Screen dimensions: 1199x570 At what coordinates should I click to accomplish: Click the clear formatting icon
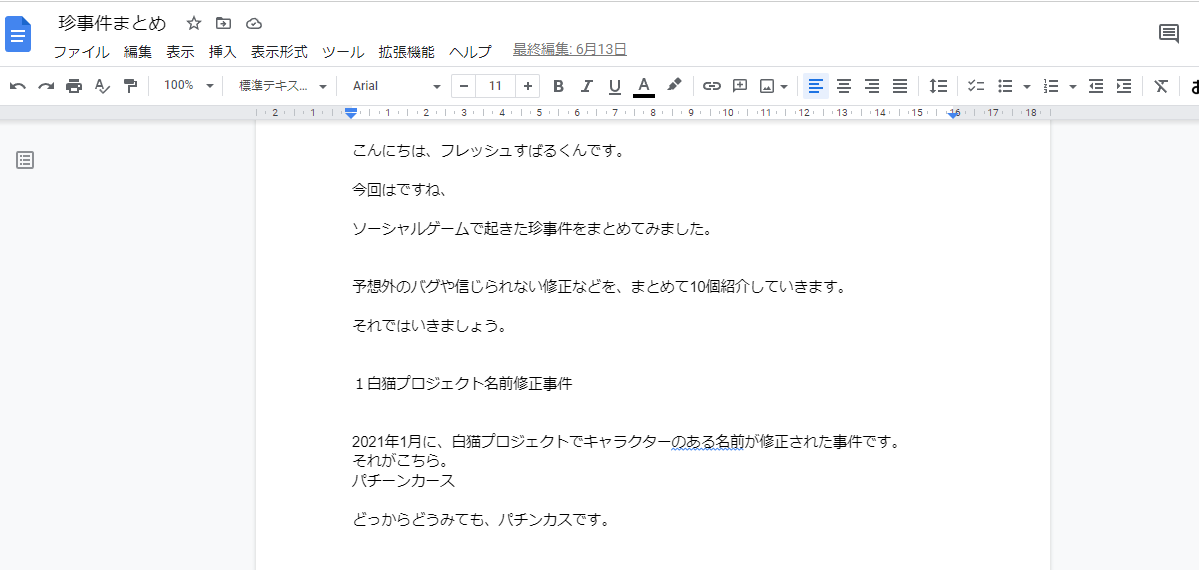click(1160, 86)
